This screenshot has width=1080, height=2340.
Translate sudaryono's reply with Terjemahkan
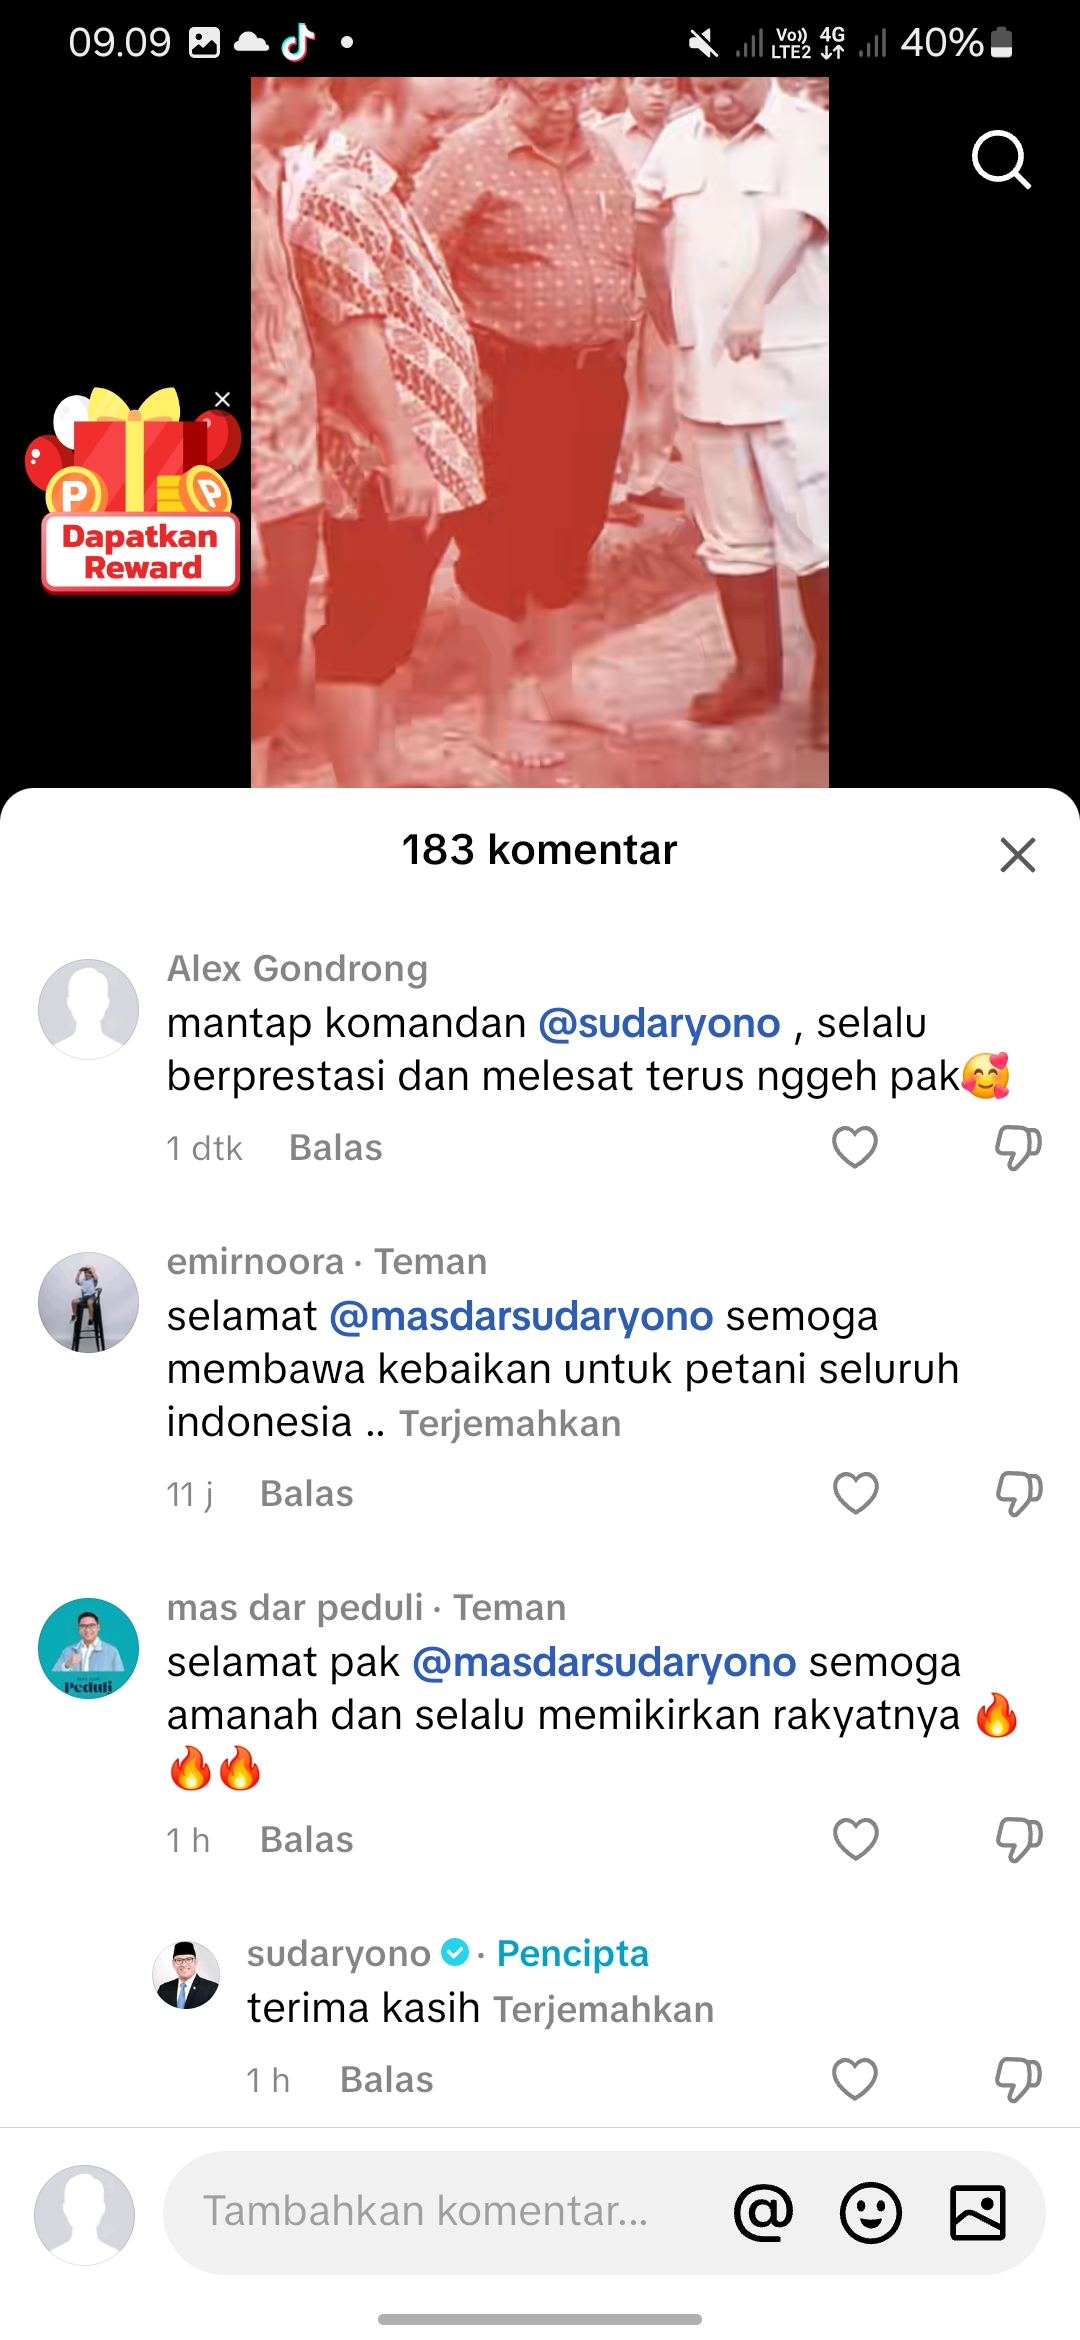coord(604,2009)
